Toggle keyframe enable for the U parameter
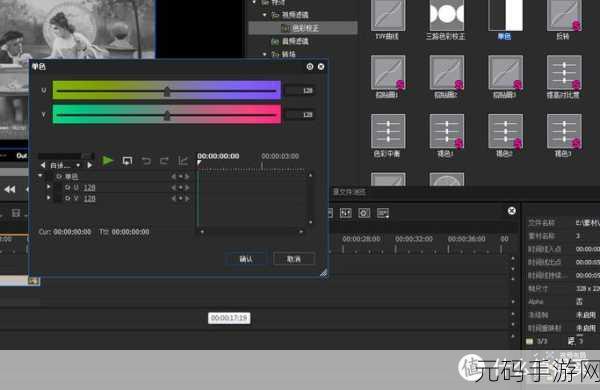 click(x=68, y=188)
